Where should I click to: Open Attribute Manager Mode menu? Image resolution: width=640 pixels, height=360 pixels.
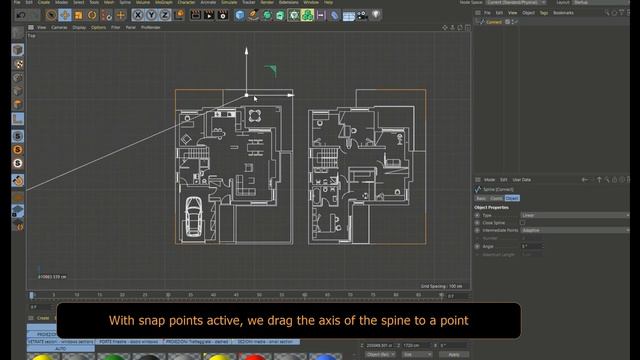click(x=489, y=180)
